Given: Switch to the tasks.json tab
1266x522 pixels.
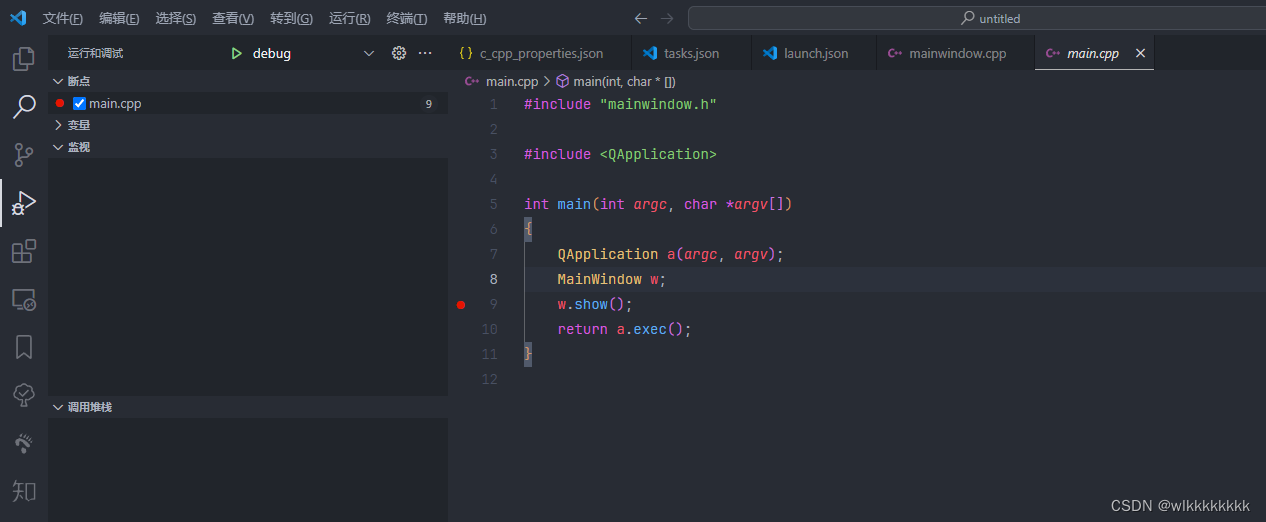Looking at the screenshot, I should (691, 53).
